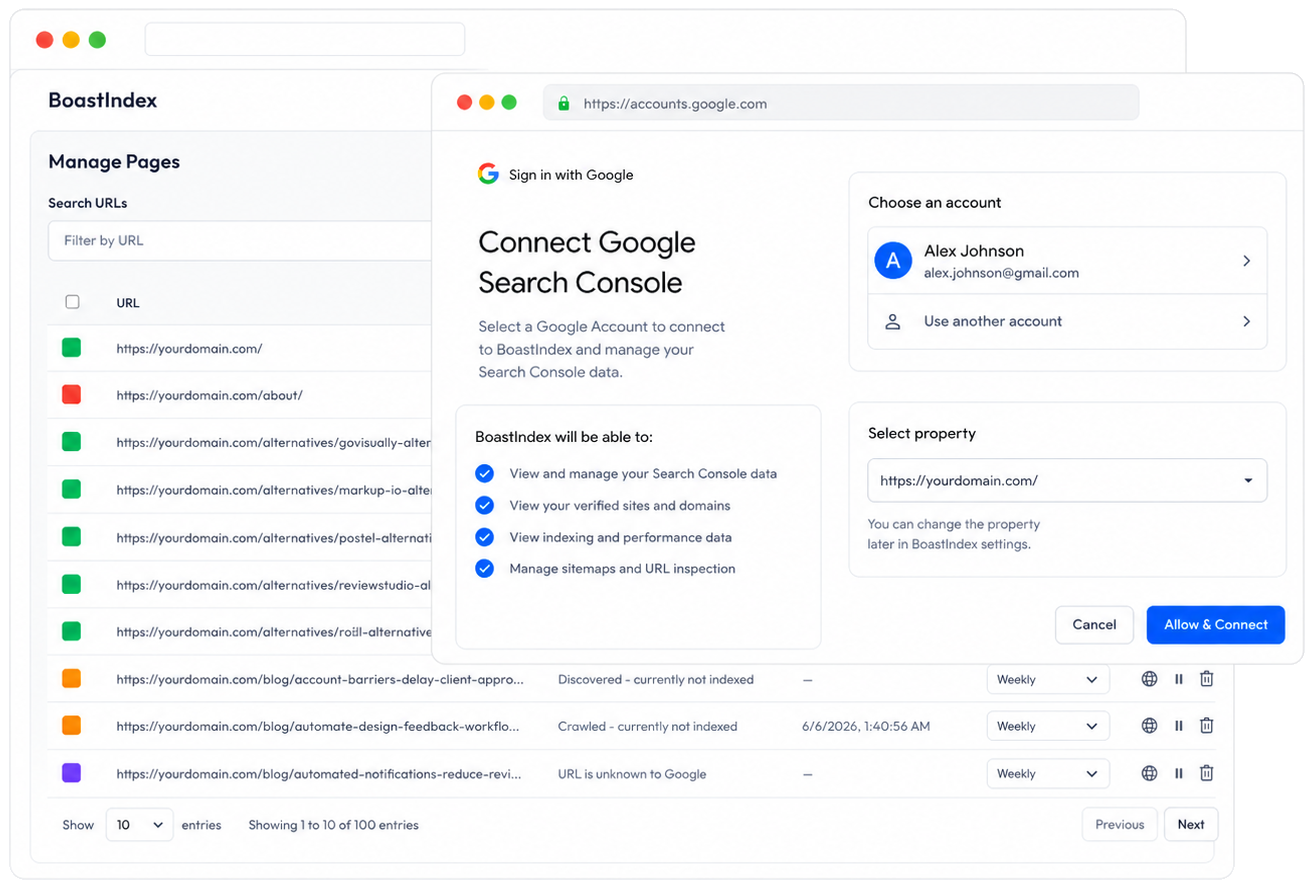Choose the Use another account option
This screenshot has width=1310, height=887.
coord(1067,322)
